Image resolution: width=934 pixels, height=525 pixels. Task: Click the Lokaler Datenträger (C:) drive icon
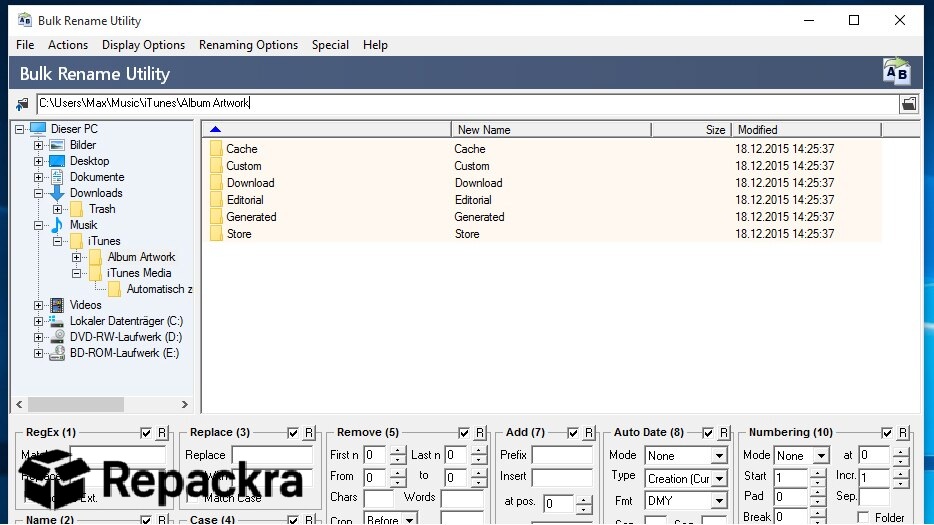click(x=57, y=321)
